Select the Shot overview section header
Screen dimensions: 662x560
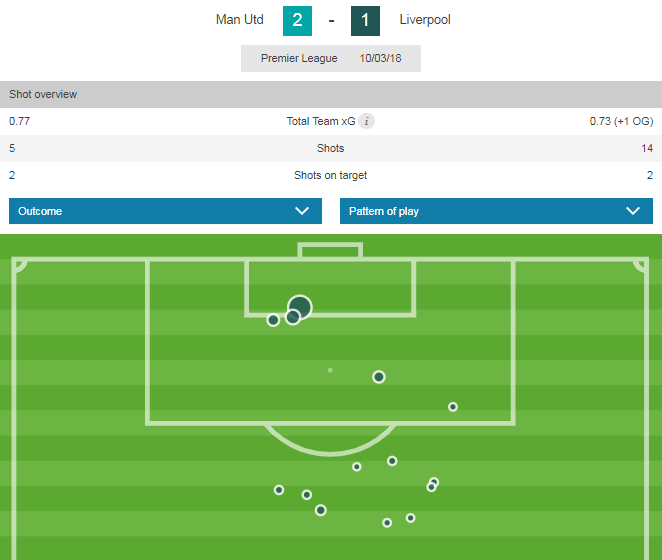click(43, 94)
